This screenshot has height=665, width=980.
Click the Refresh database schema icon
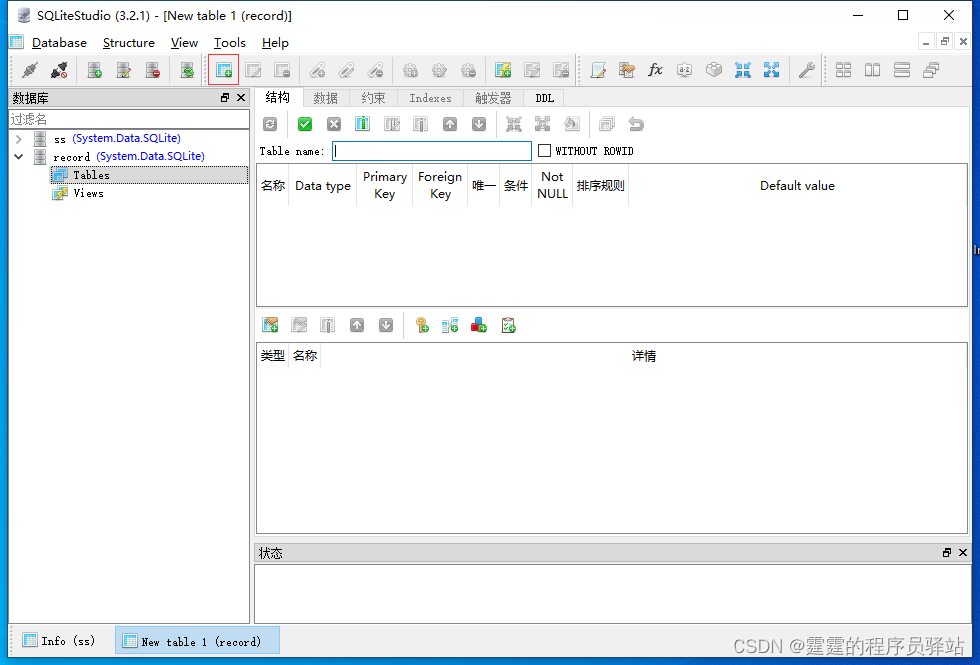click(x=187, y=70)
